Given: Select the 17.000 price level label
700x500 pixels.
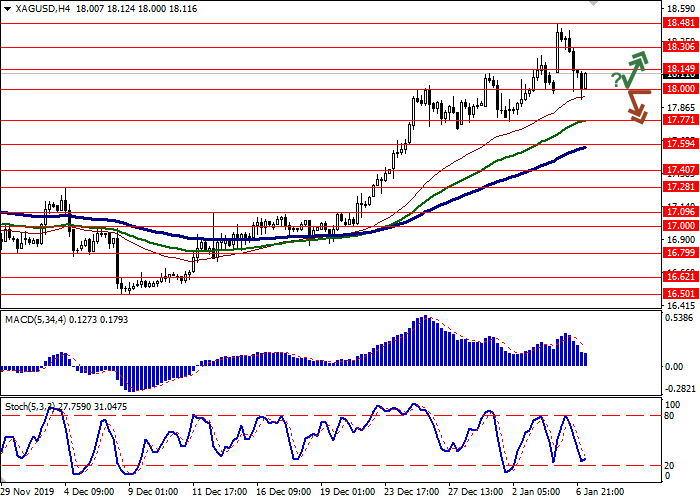Looking at the screenshot, I should (679, 226).
